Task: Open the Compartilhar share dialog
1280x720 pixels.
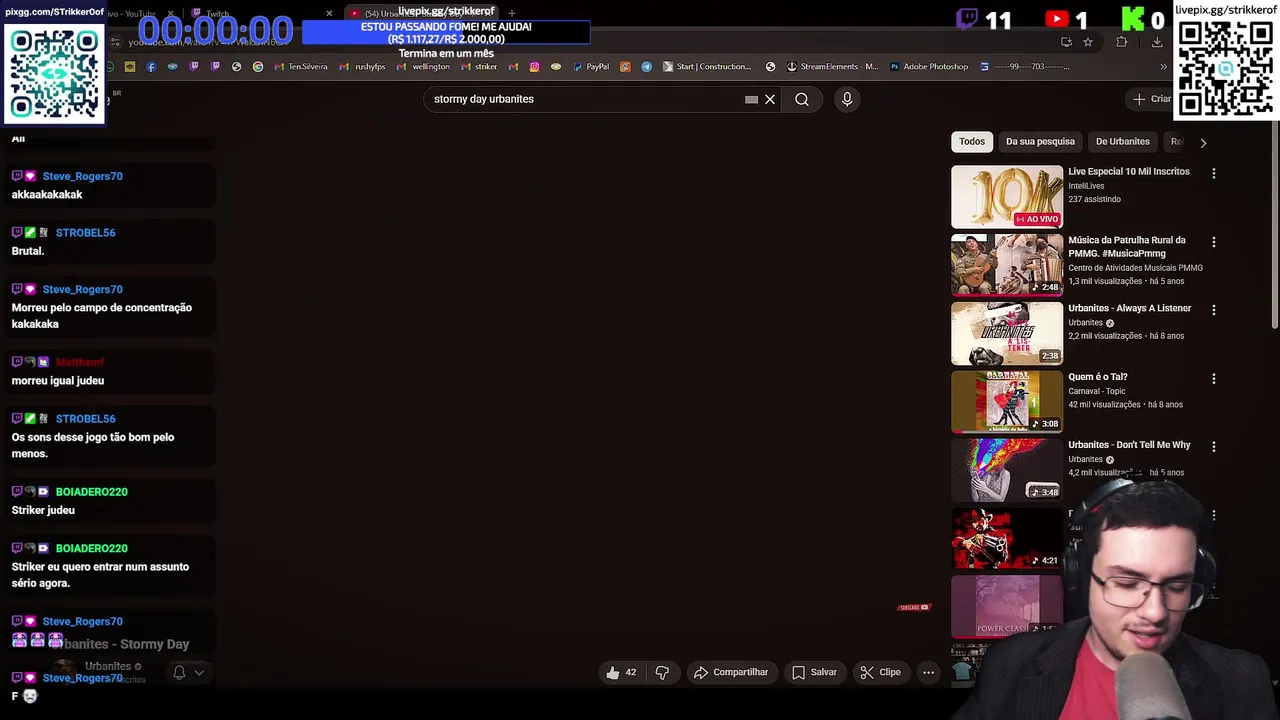Action: click(x=731, y=672)
